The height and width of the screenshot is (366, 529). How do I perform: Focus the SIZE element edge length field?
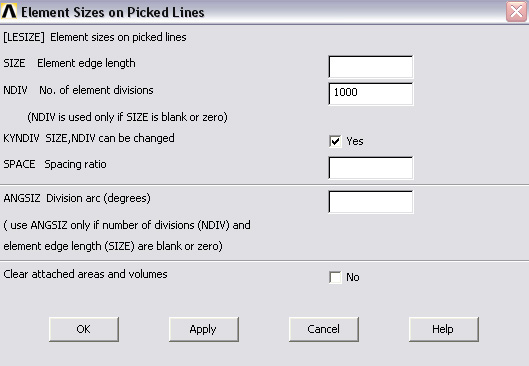(370, 67)
